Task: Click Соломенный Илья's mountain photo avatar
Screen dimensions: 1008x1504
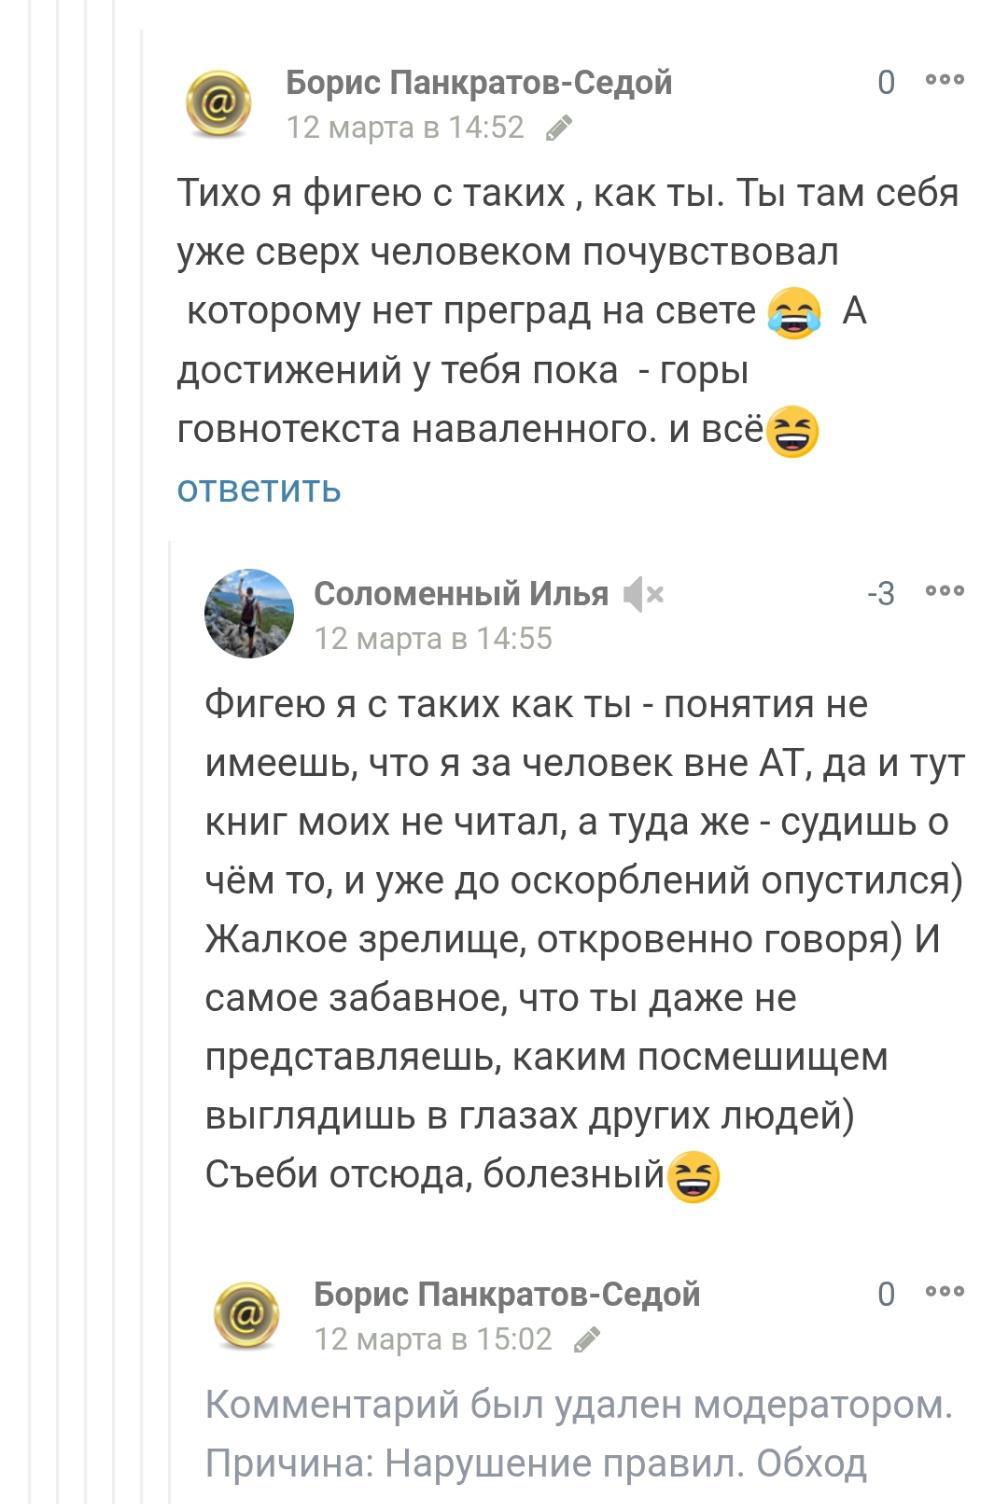Action: (x=249, y=613)
